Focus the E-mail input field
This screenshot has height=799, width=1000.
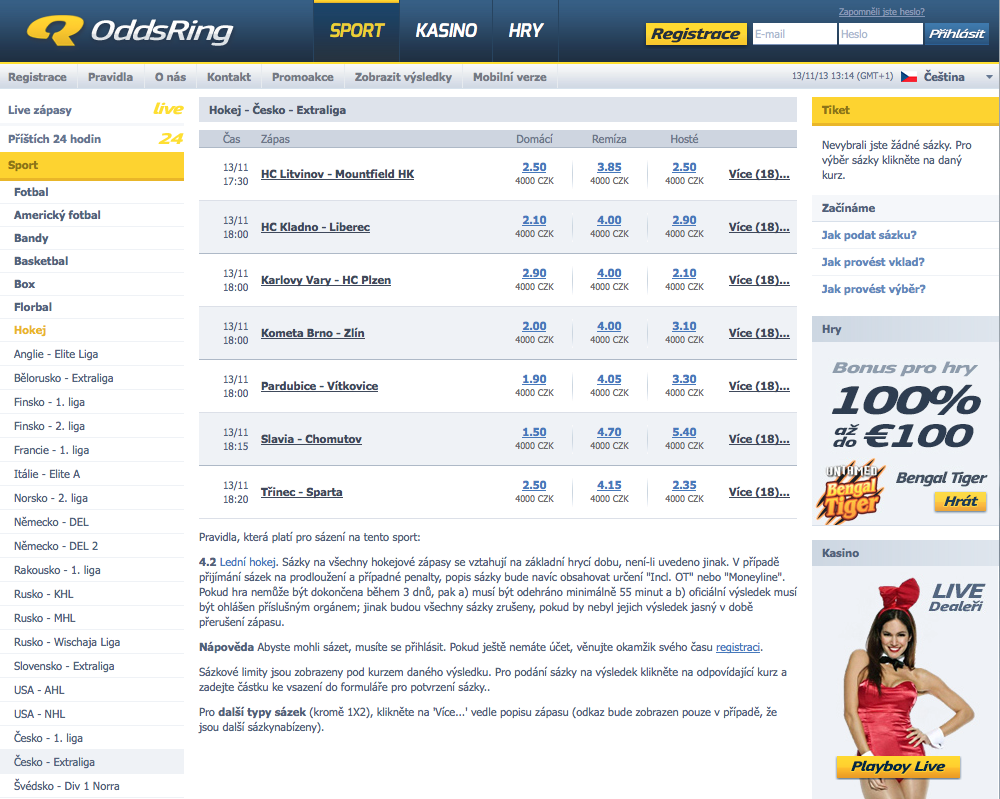click(793, 34)
